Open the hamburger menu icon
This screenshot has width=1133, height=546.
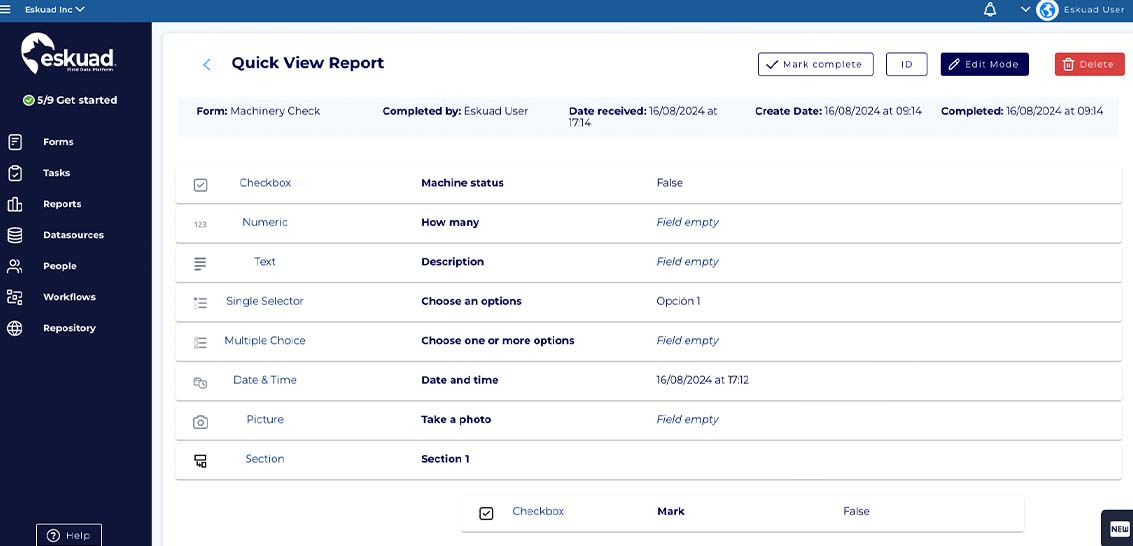pyautogui.click(x=6, y=9)
